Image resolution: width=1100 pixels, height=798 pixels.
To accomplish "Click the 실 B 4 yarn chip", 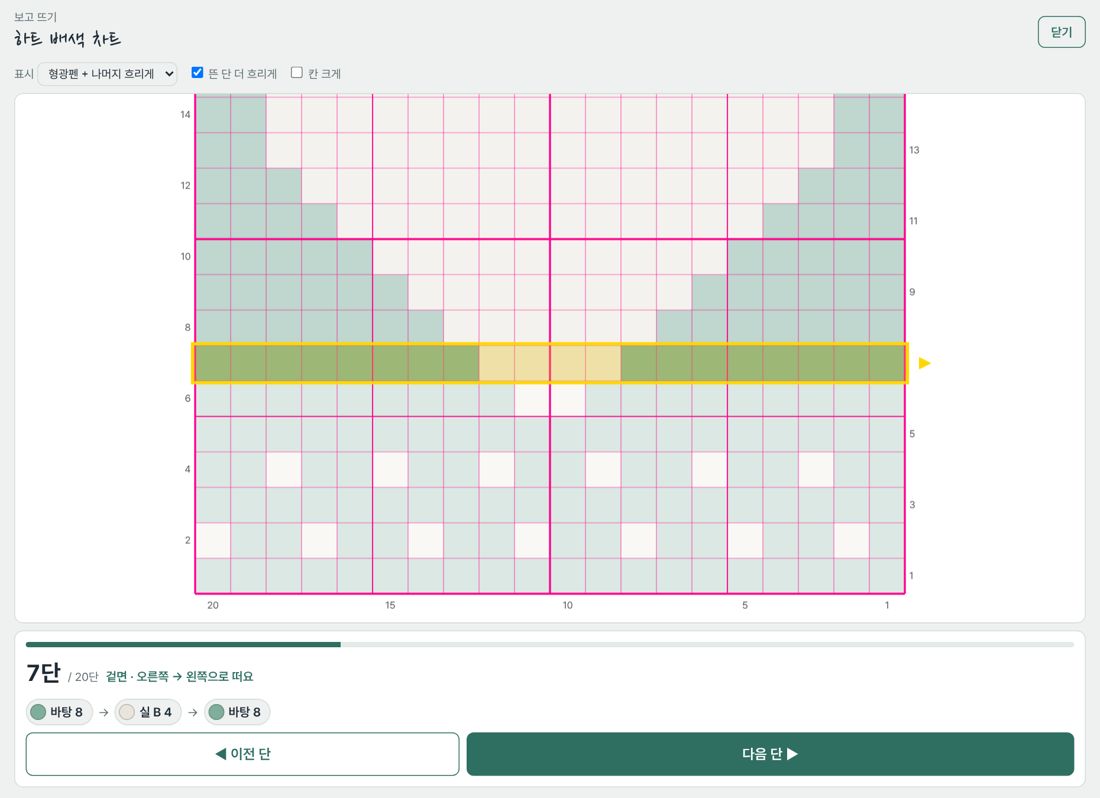I will coord(147,712).
